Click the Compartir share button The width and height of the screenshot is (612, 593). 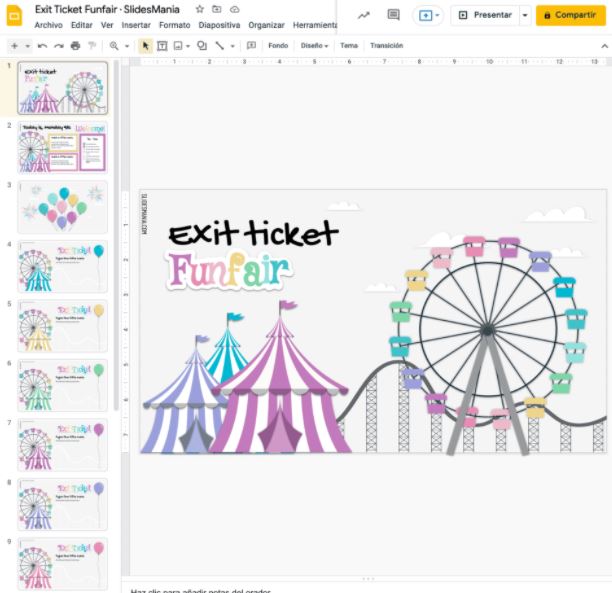pyautogui.click(x=571, y=15)
